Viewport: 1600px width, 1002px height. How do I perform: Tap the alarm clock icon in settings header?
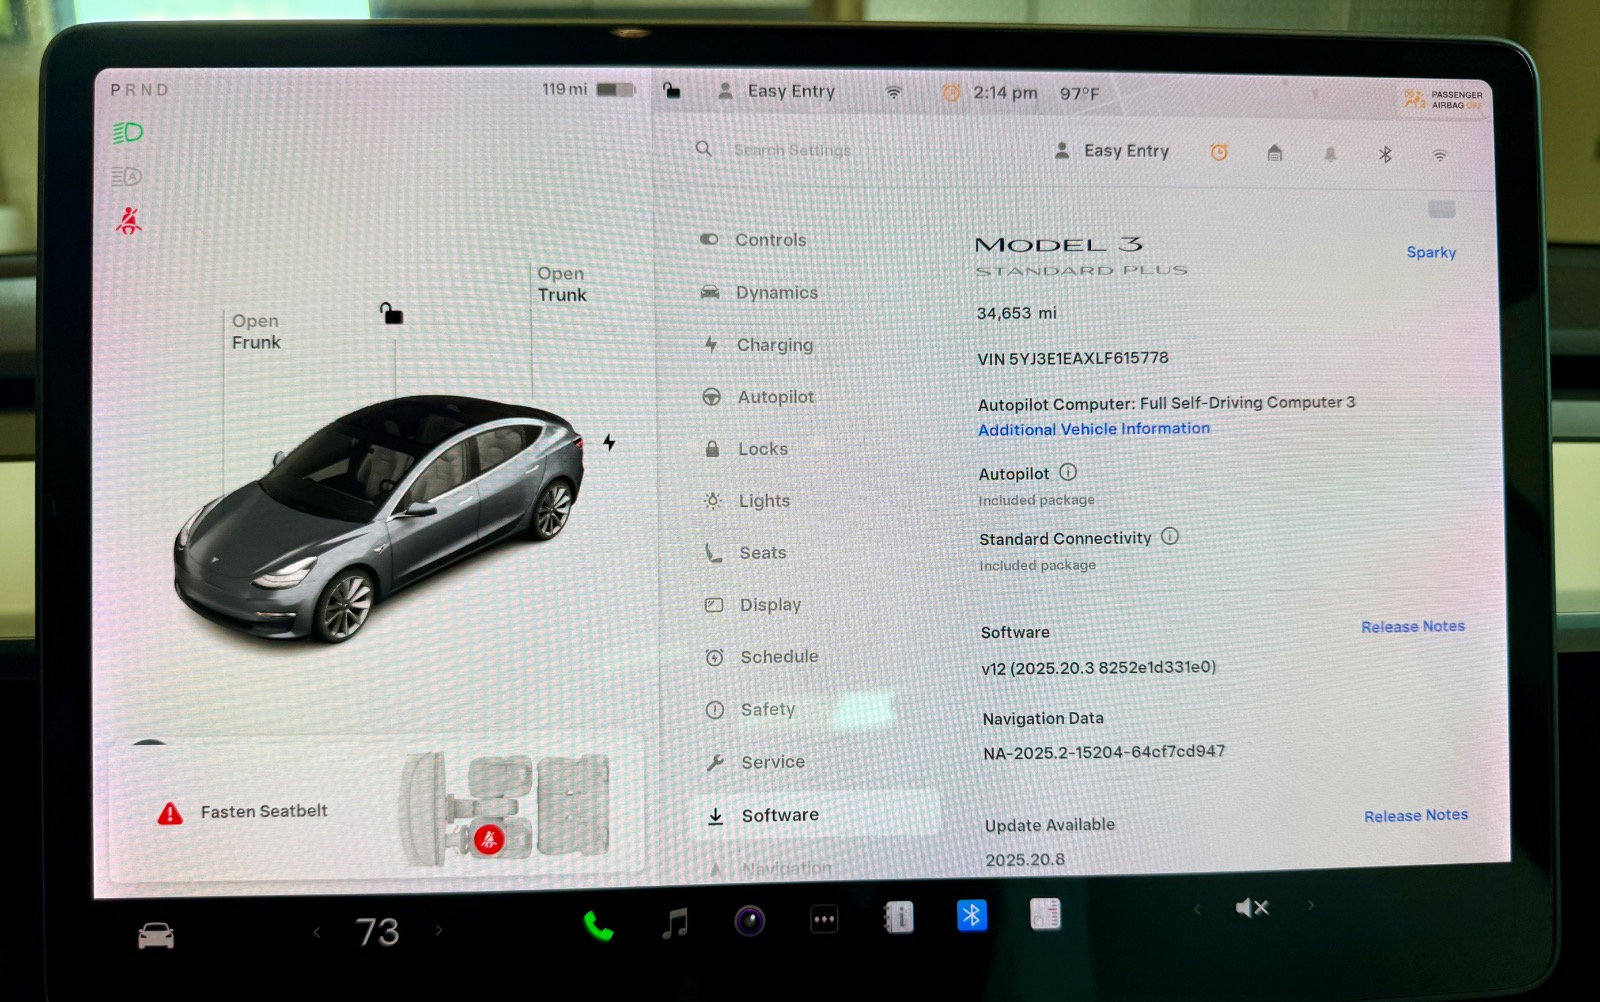[1219, 152]
